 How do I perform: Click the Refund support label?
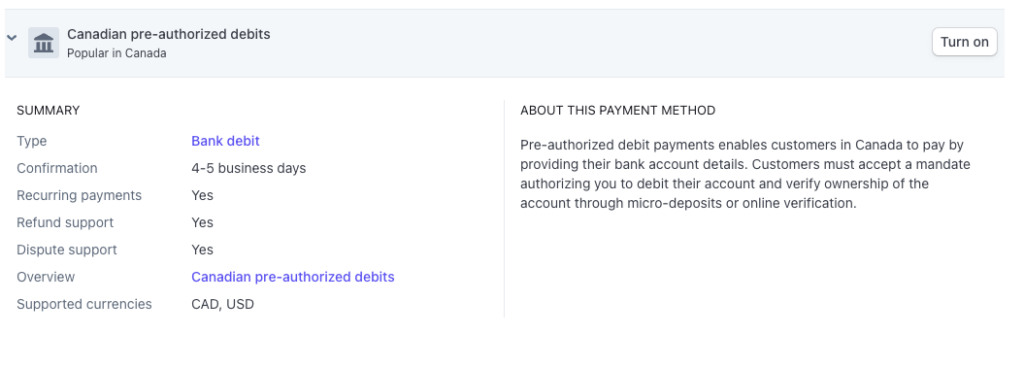pos(65,222)
